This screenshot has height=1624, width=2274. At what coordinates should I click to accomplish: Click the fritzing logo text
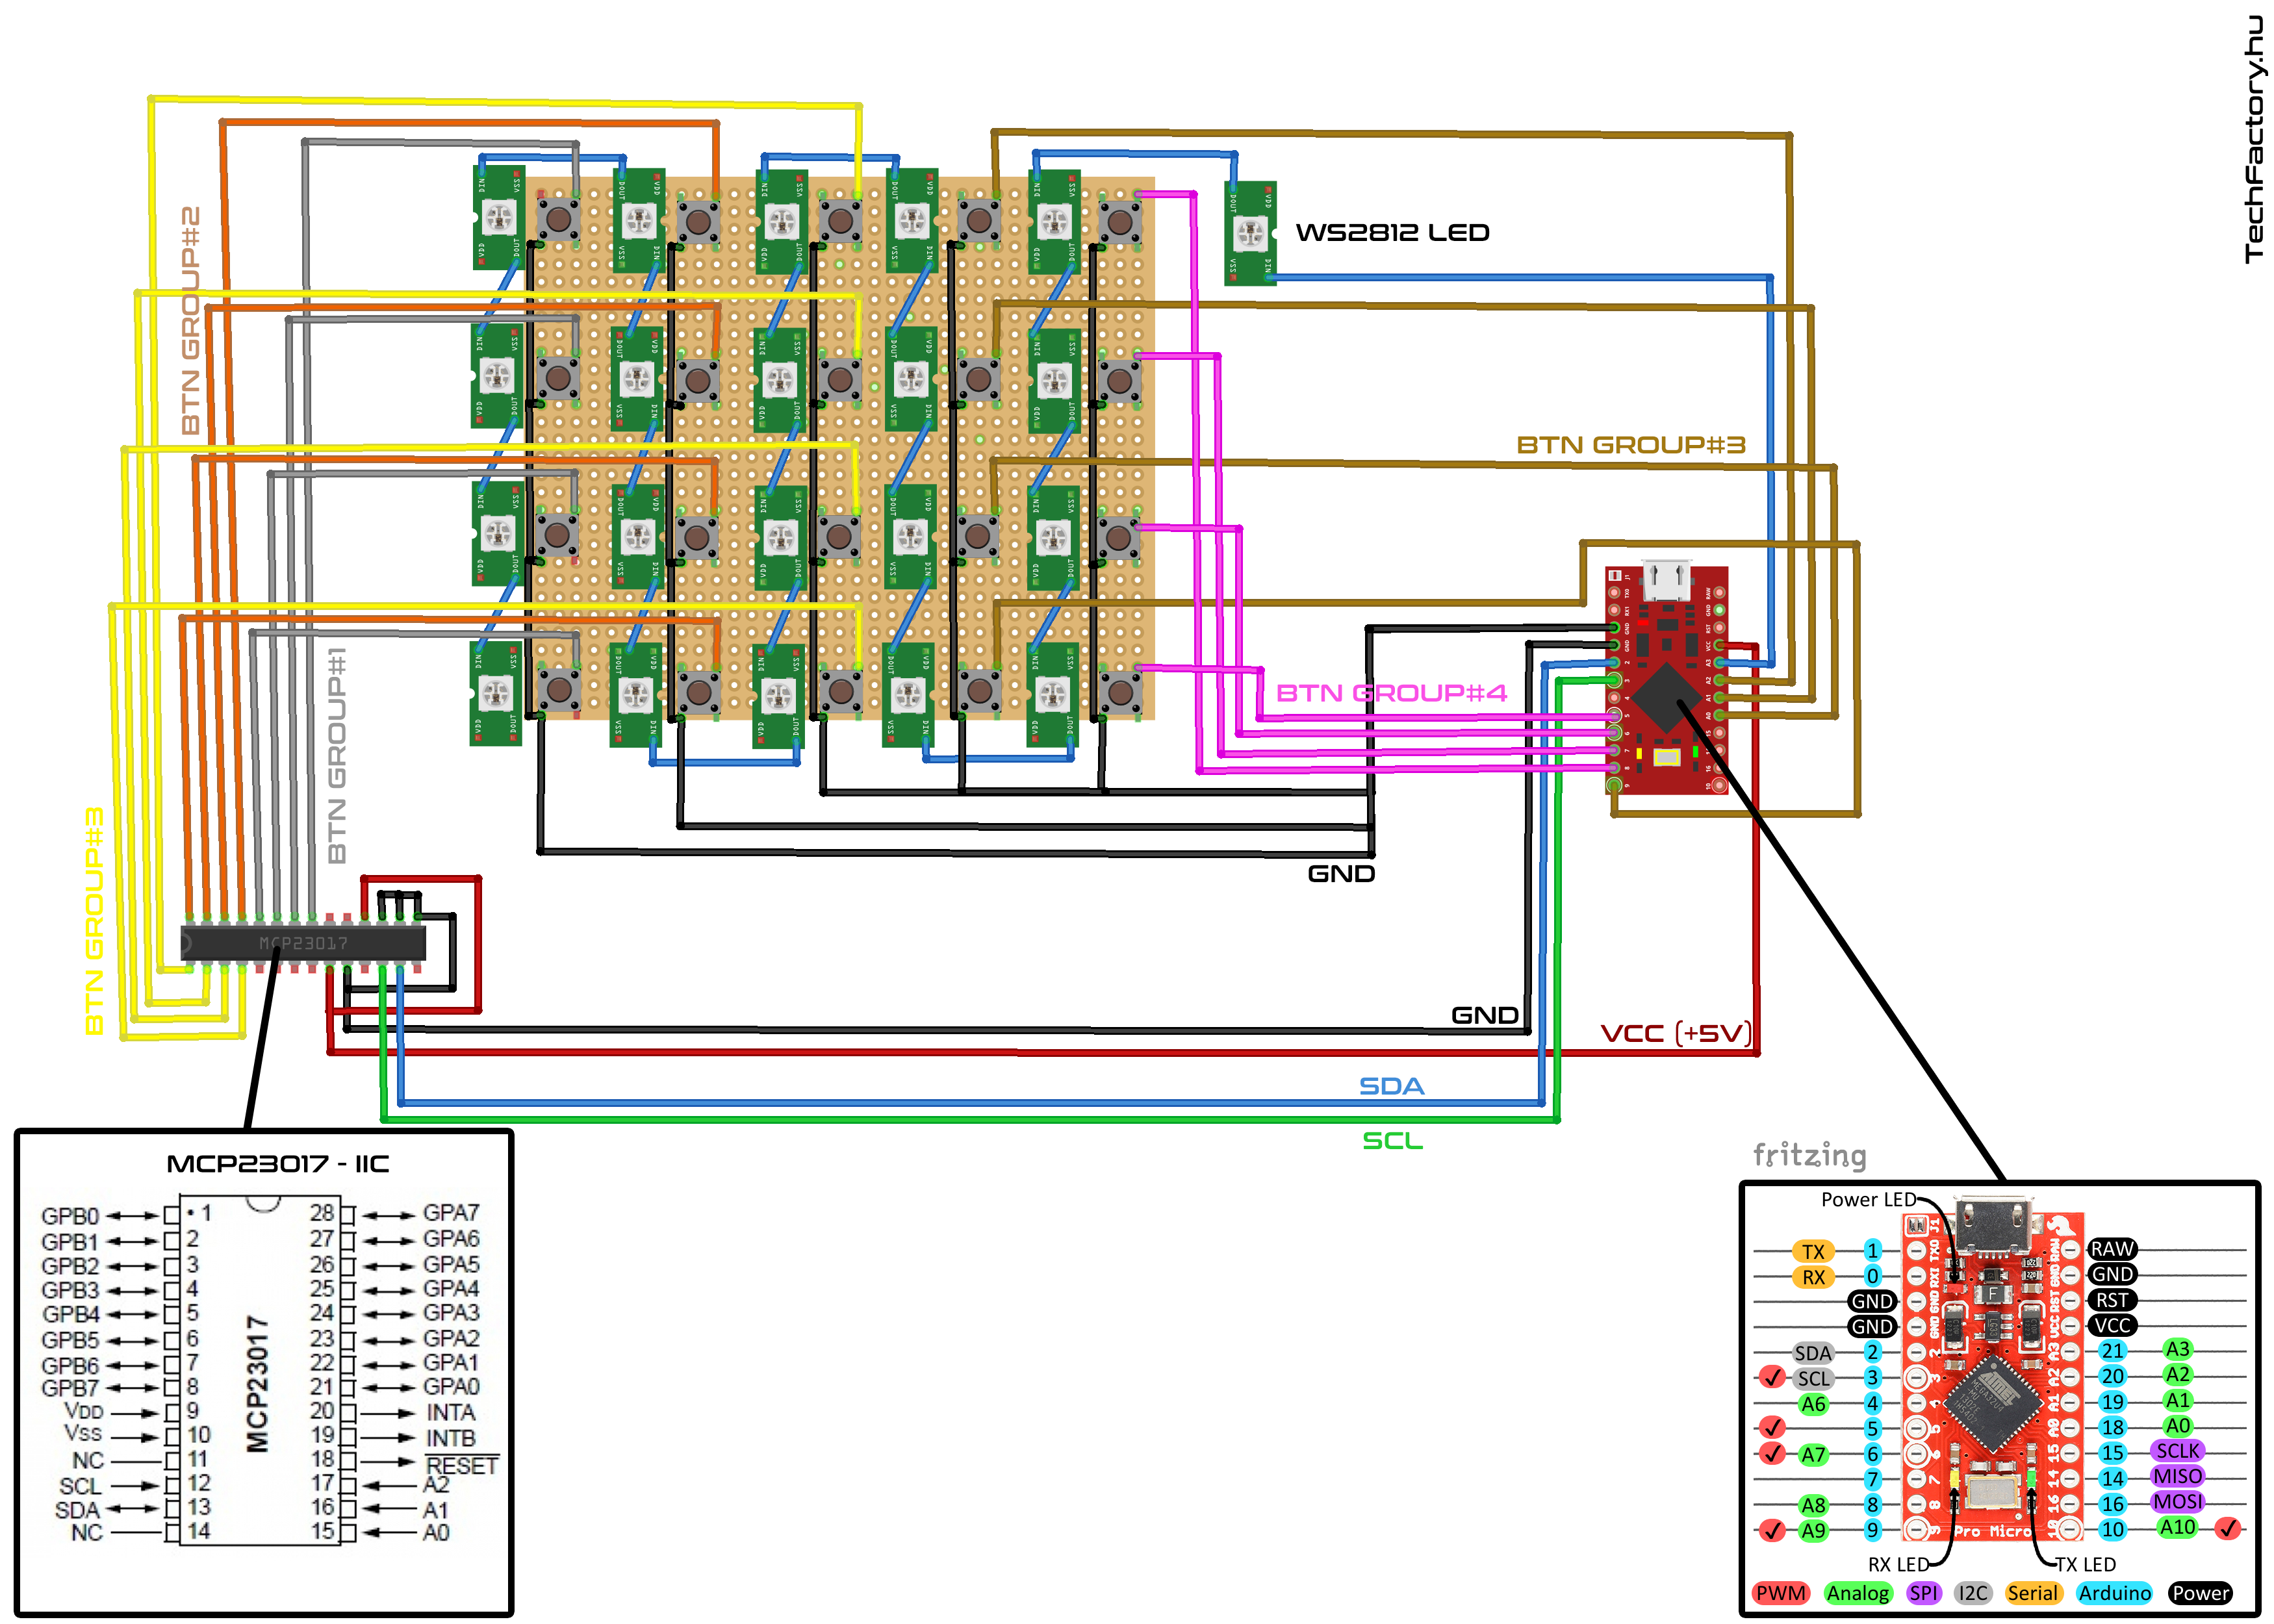1810,1156
